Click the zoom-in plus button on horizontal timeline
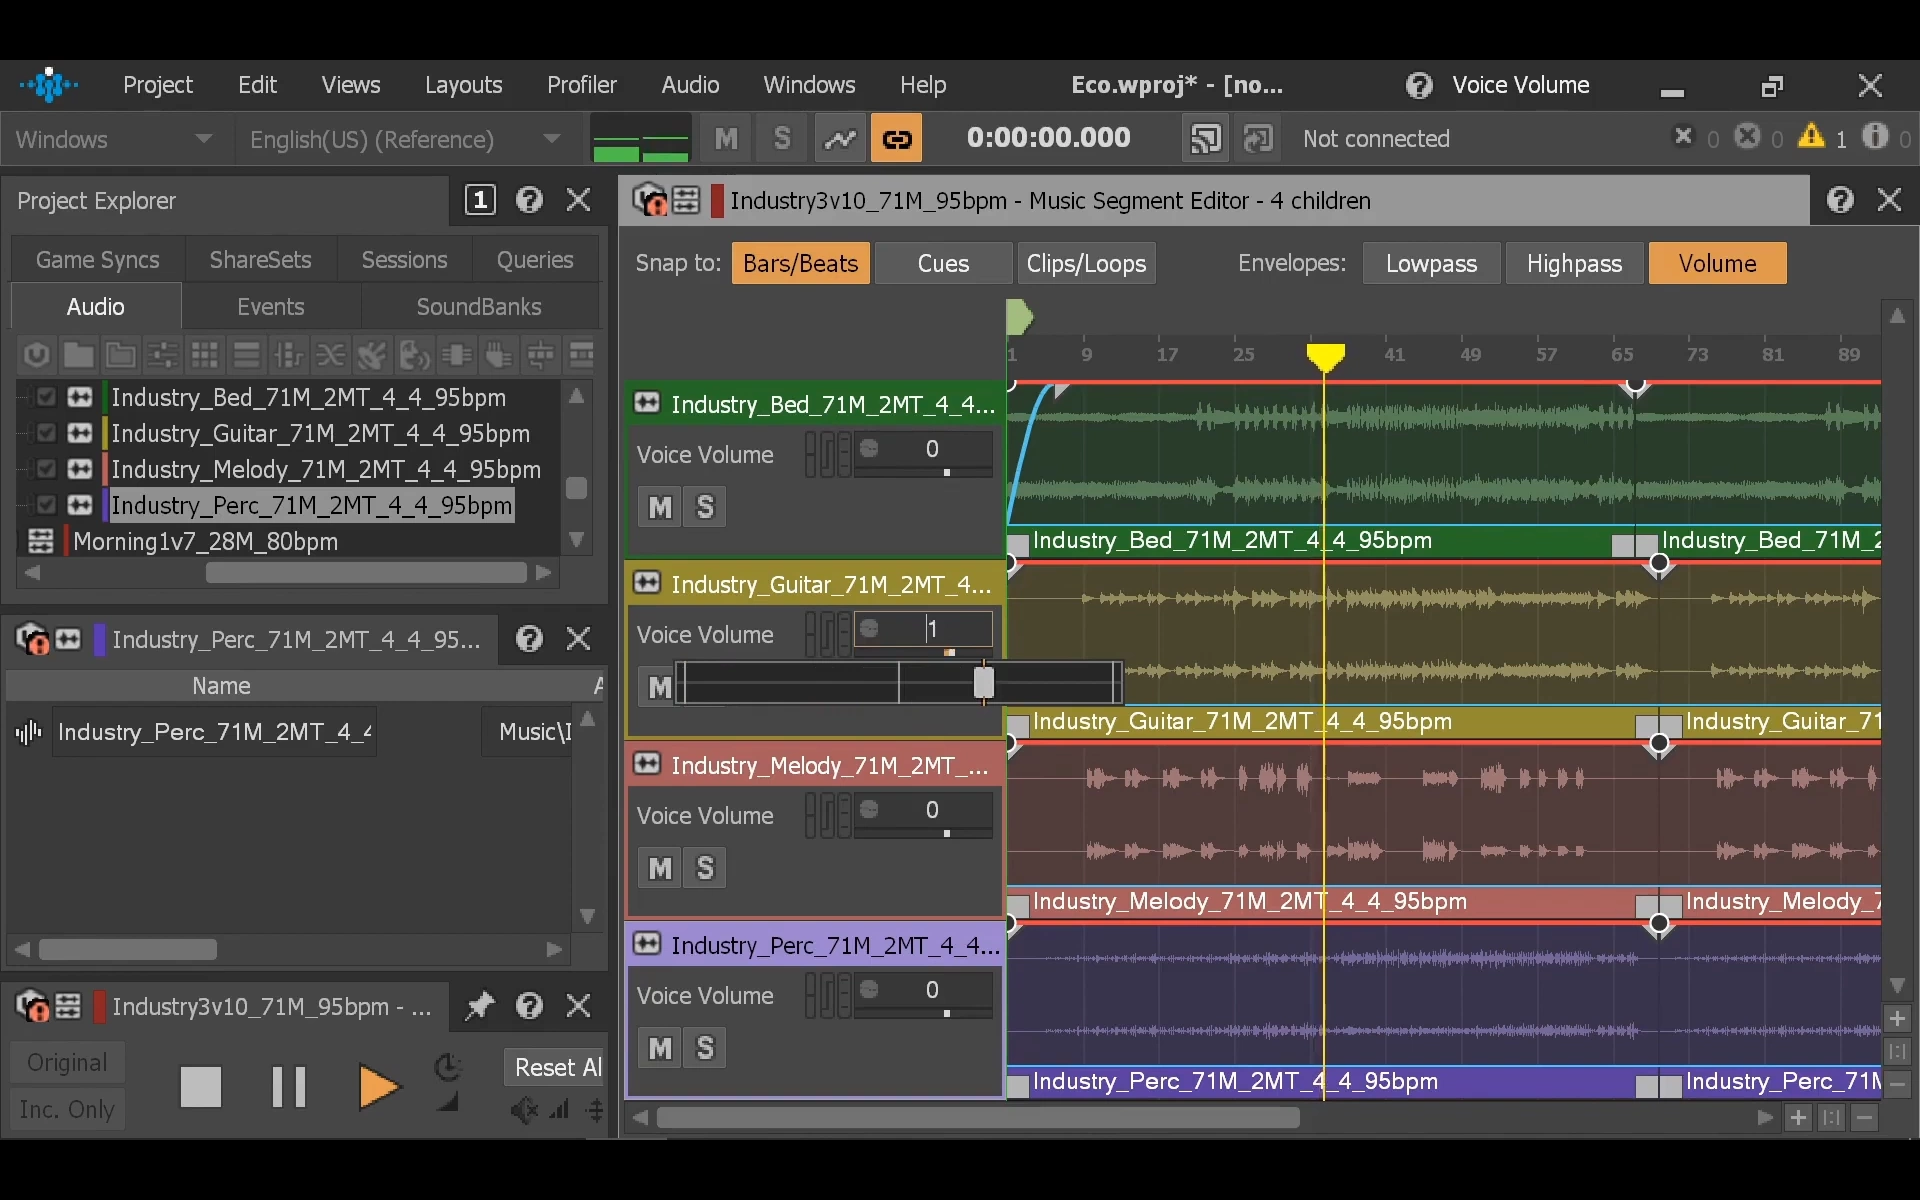The height and width of the screenshot is (1200, 1920). coord(1798,1117)
